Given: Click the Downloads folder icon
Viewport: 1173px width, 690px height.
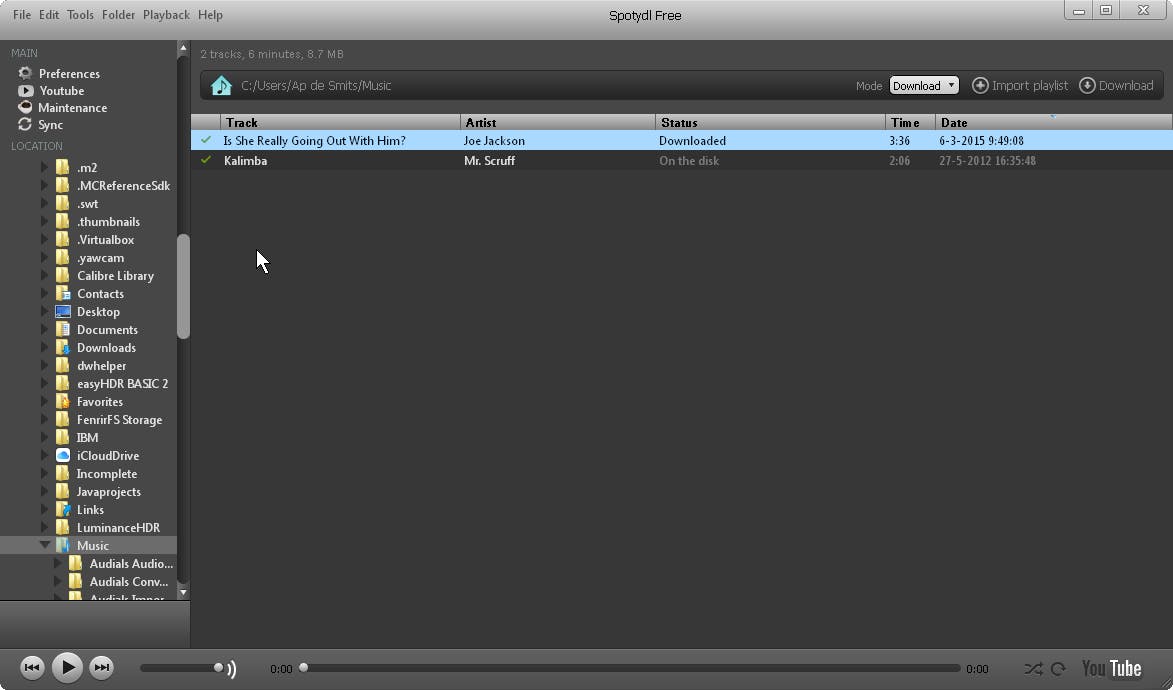Looking at the screenshot, I should point(63,347).
